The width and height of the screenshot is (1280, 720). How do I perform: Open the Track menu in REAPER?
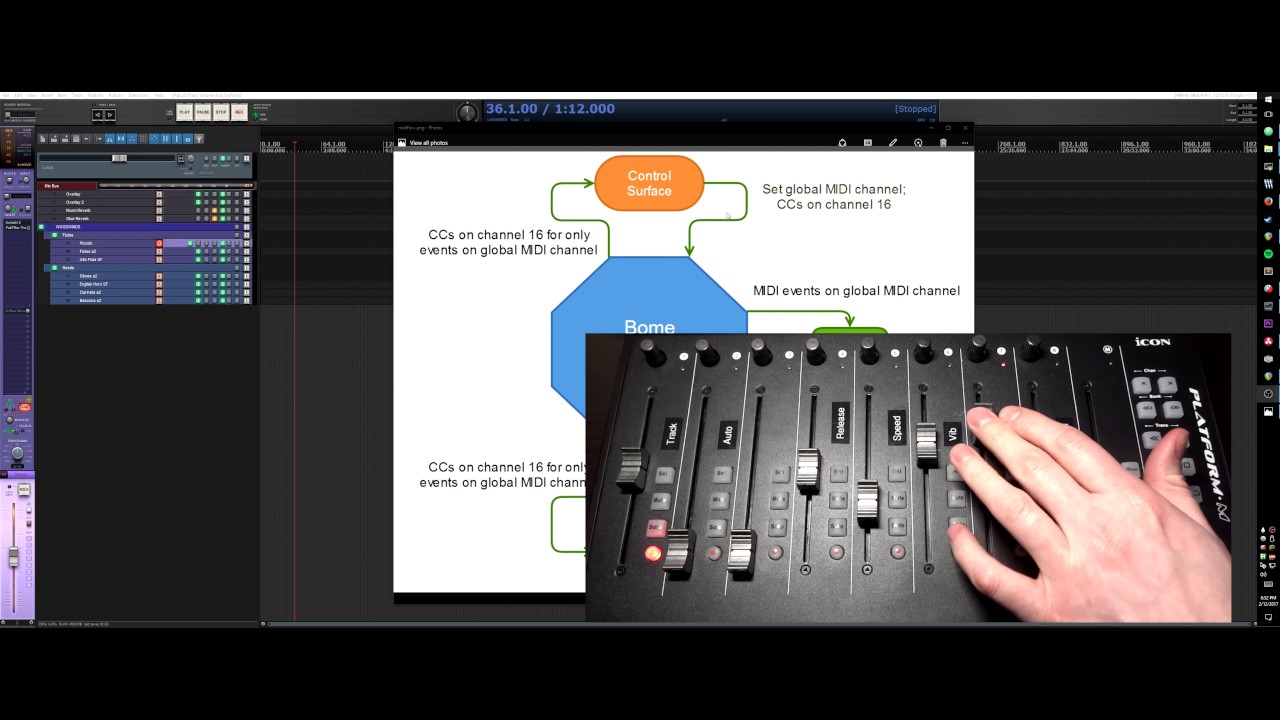point(77,95)
